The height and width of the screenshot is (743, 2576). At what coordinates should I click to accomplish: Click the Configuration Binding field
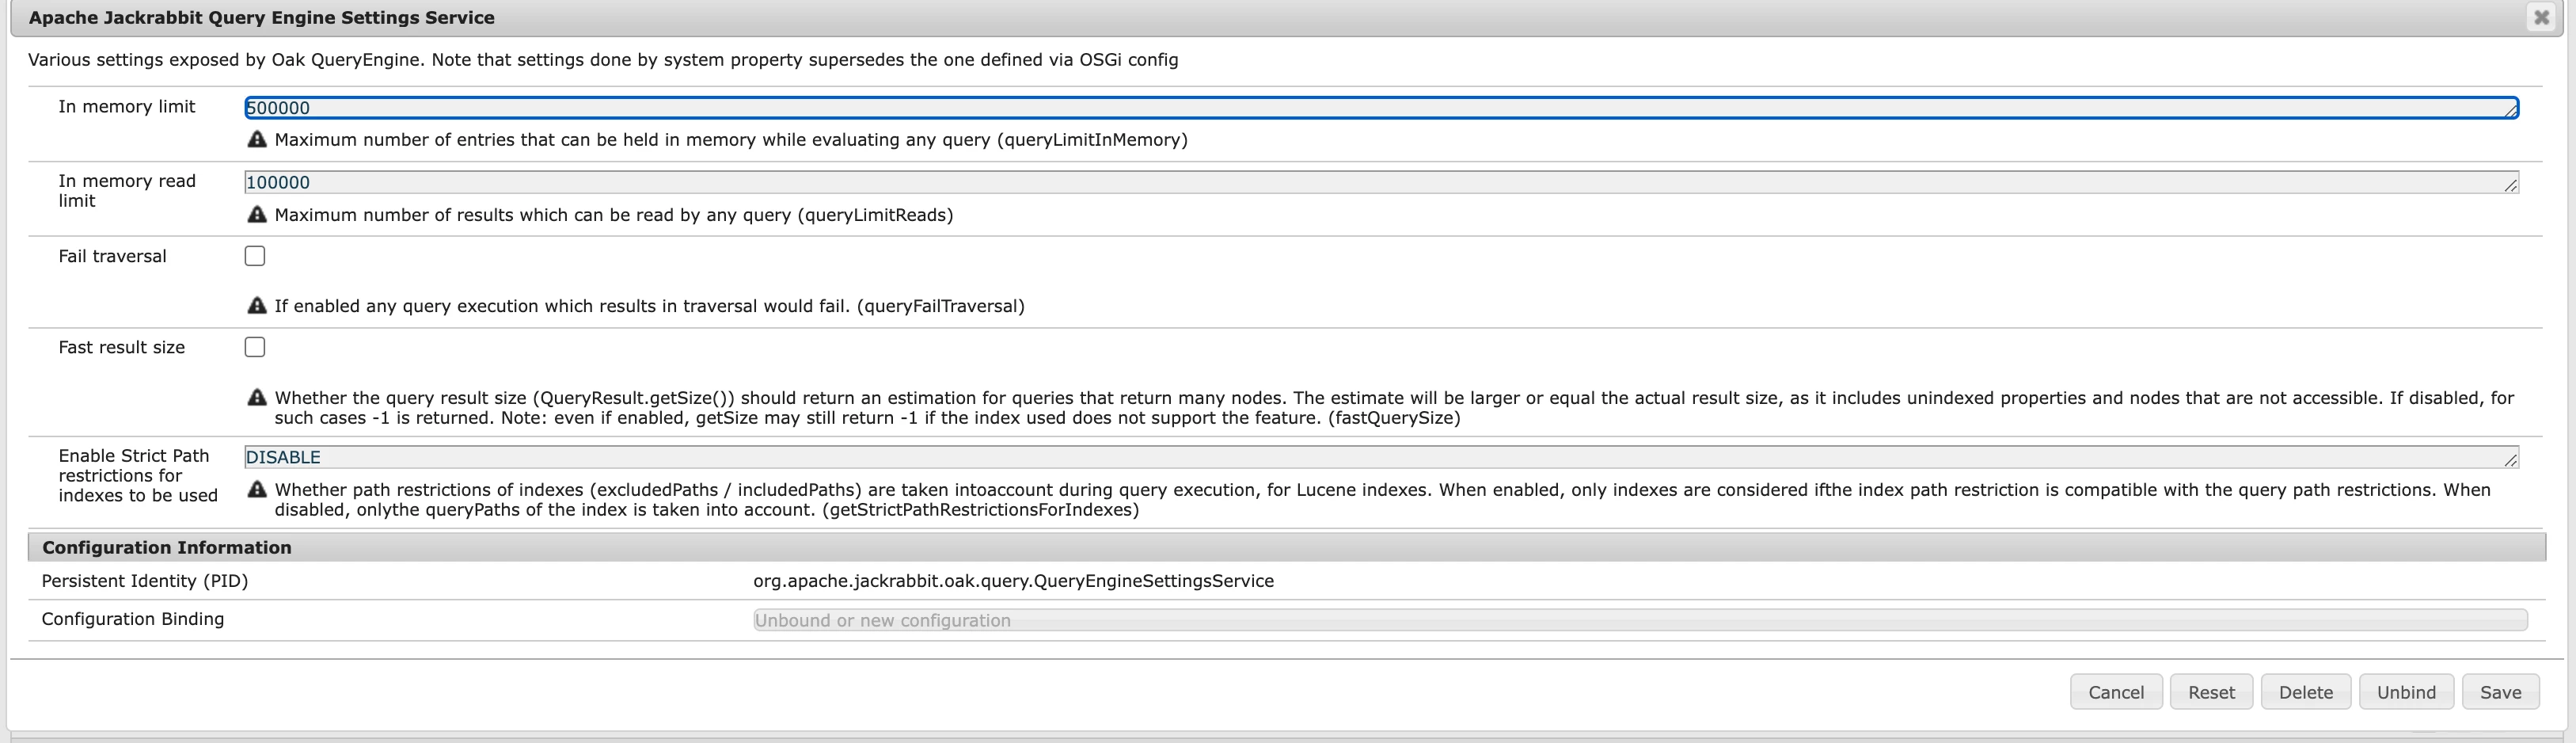point(1640,620)
